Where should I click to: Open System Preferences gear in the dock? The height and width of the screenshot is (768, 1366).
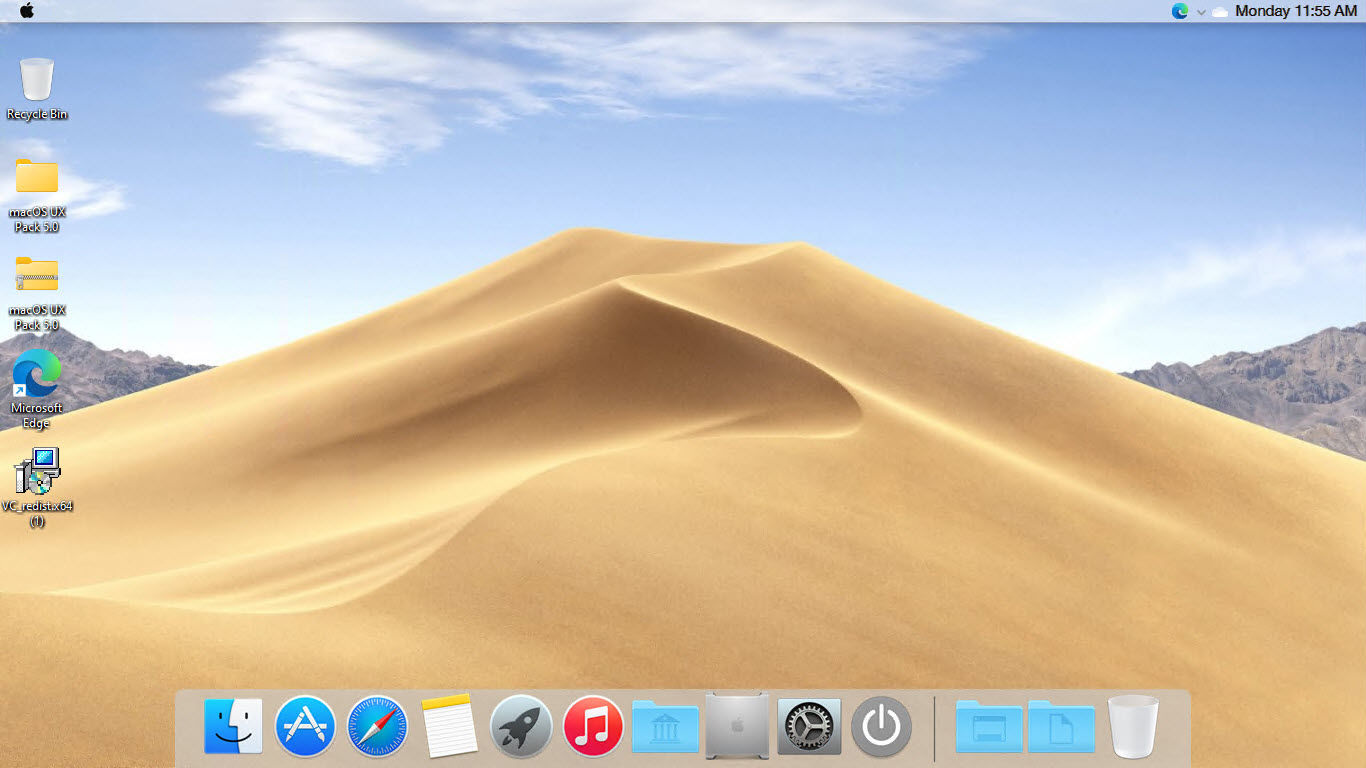point(809,725)
